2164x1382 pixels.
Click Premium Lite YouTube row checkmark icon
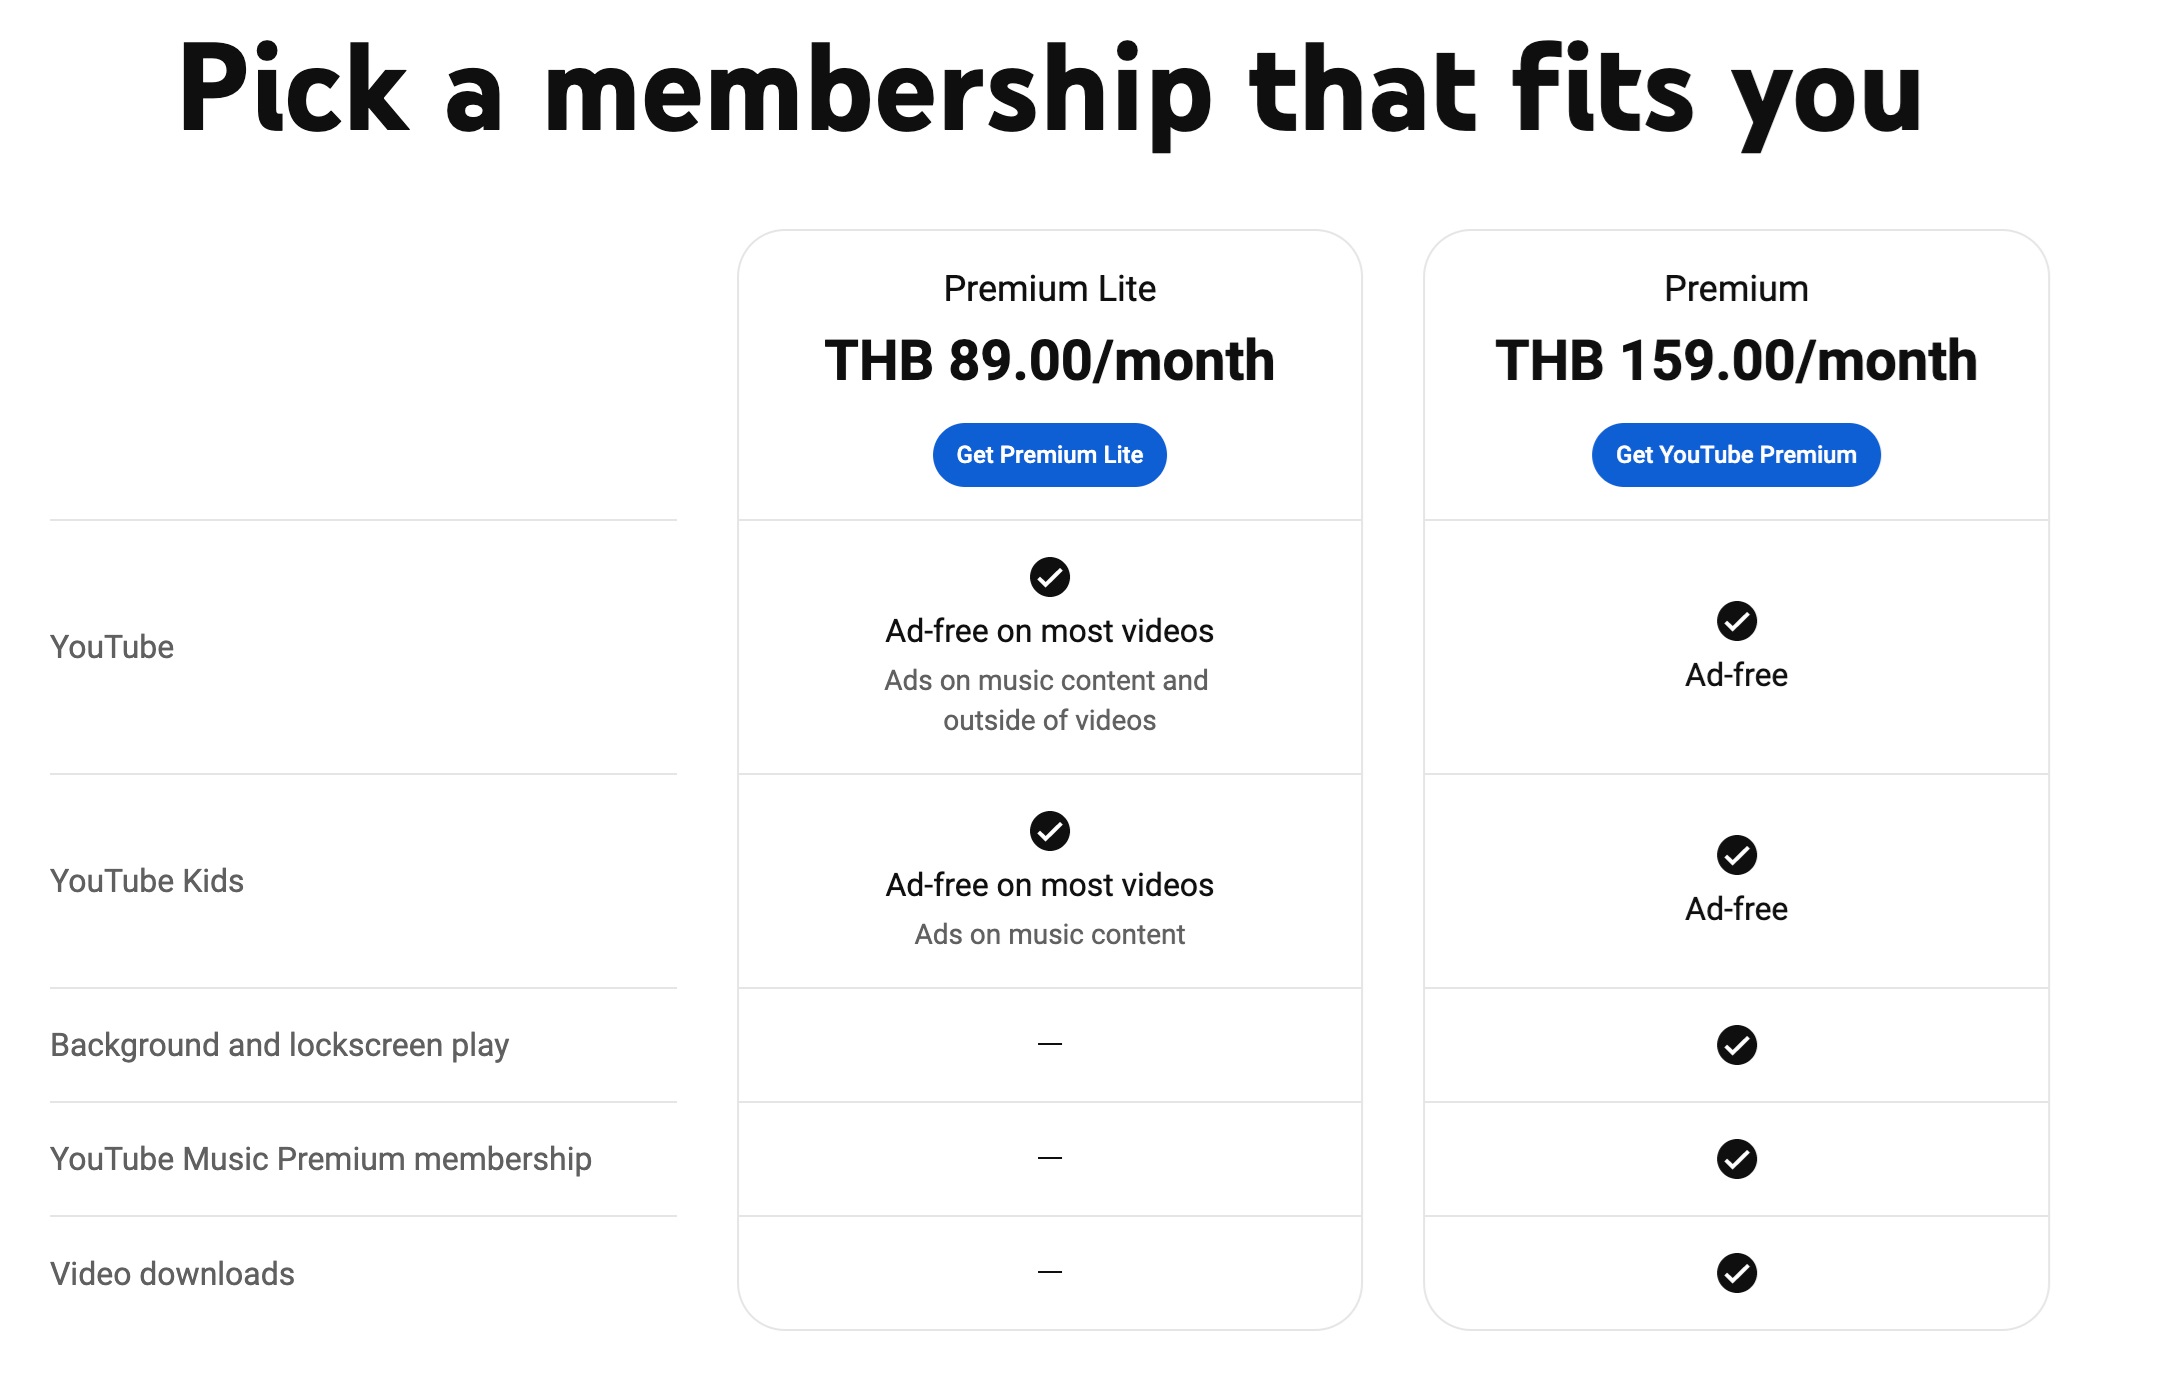[x=1049, y=577]
